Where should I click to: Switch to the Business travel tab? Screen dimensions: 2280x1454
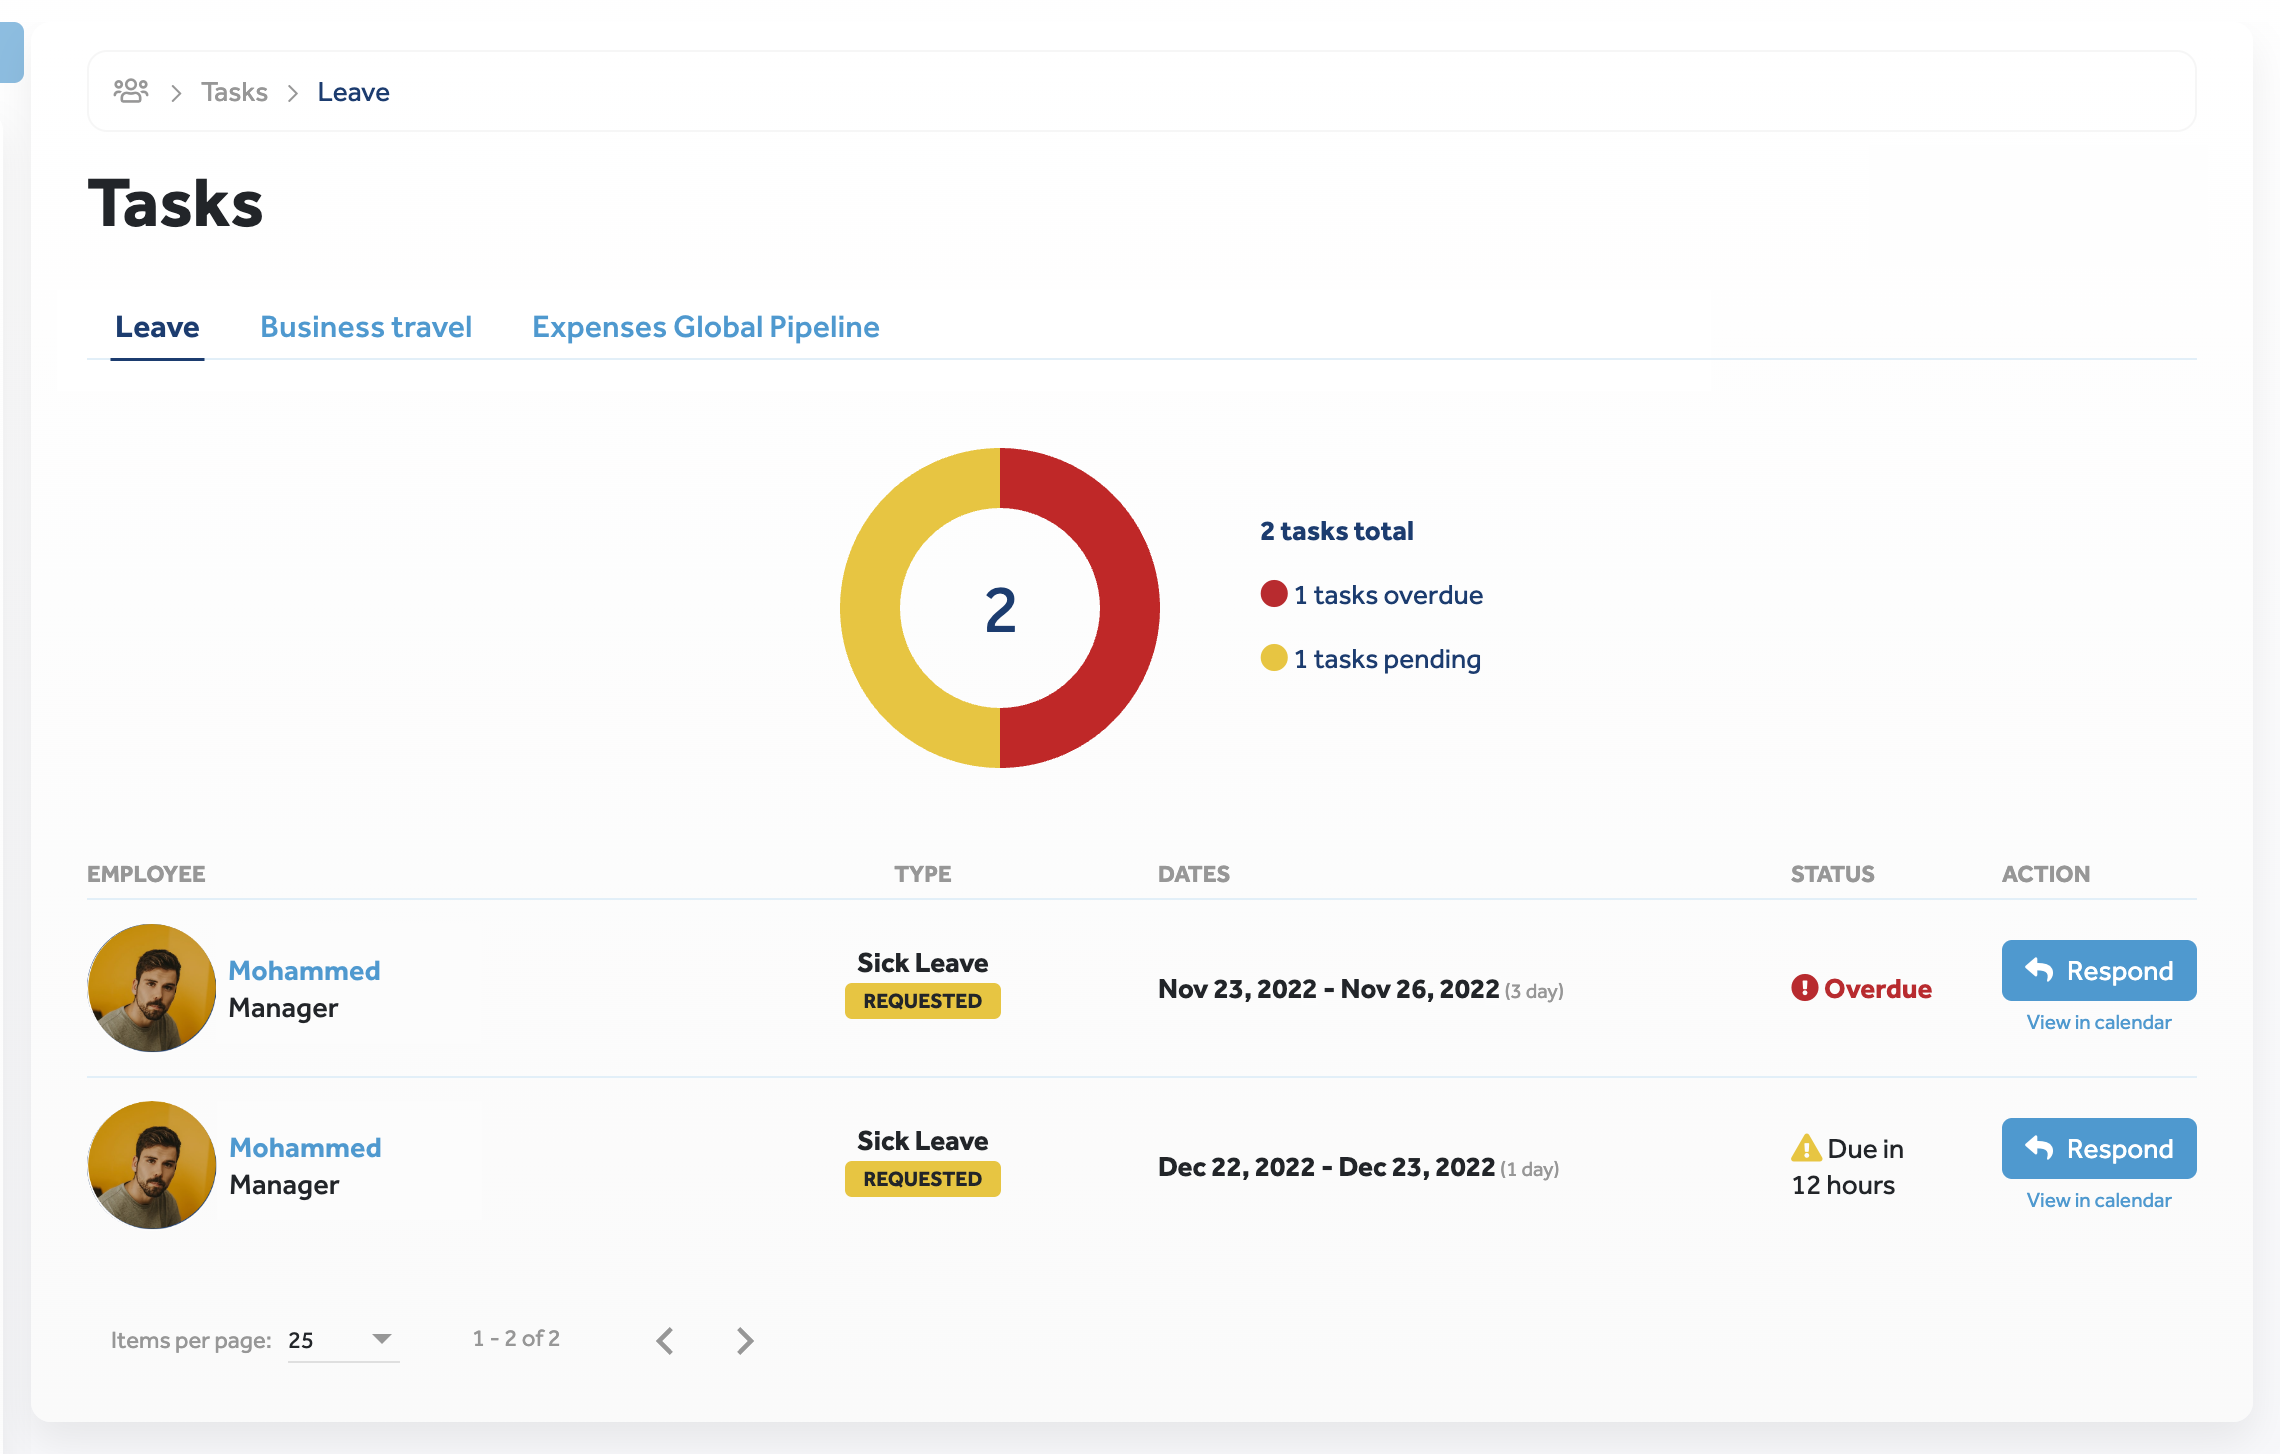[366, 327]
